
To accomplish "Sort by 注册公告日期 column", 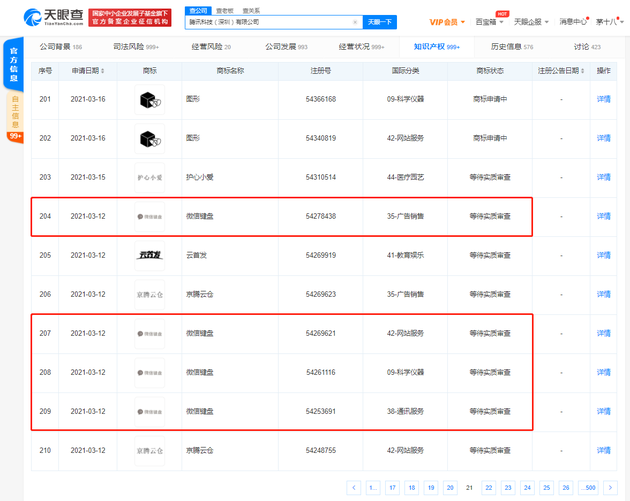I will click(560, 71).
